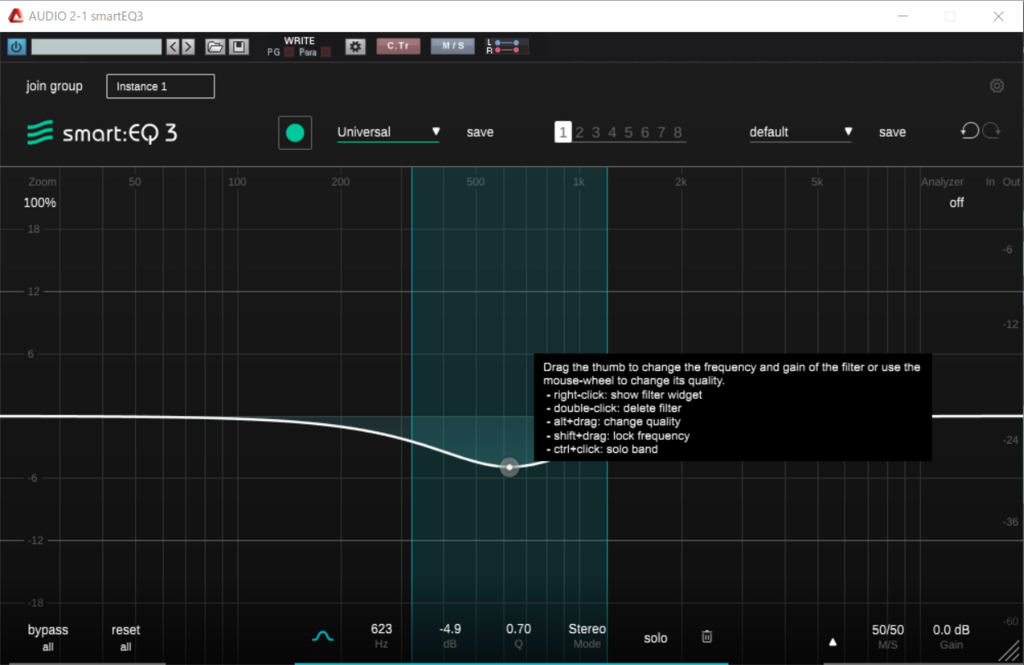Image resolution: width=1024 pixels, height=665 pixels.
Task: Click the window resize grip icon
Action: [1010, 650]
